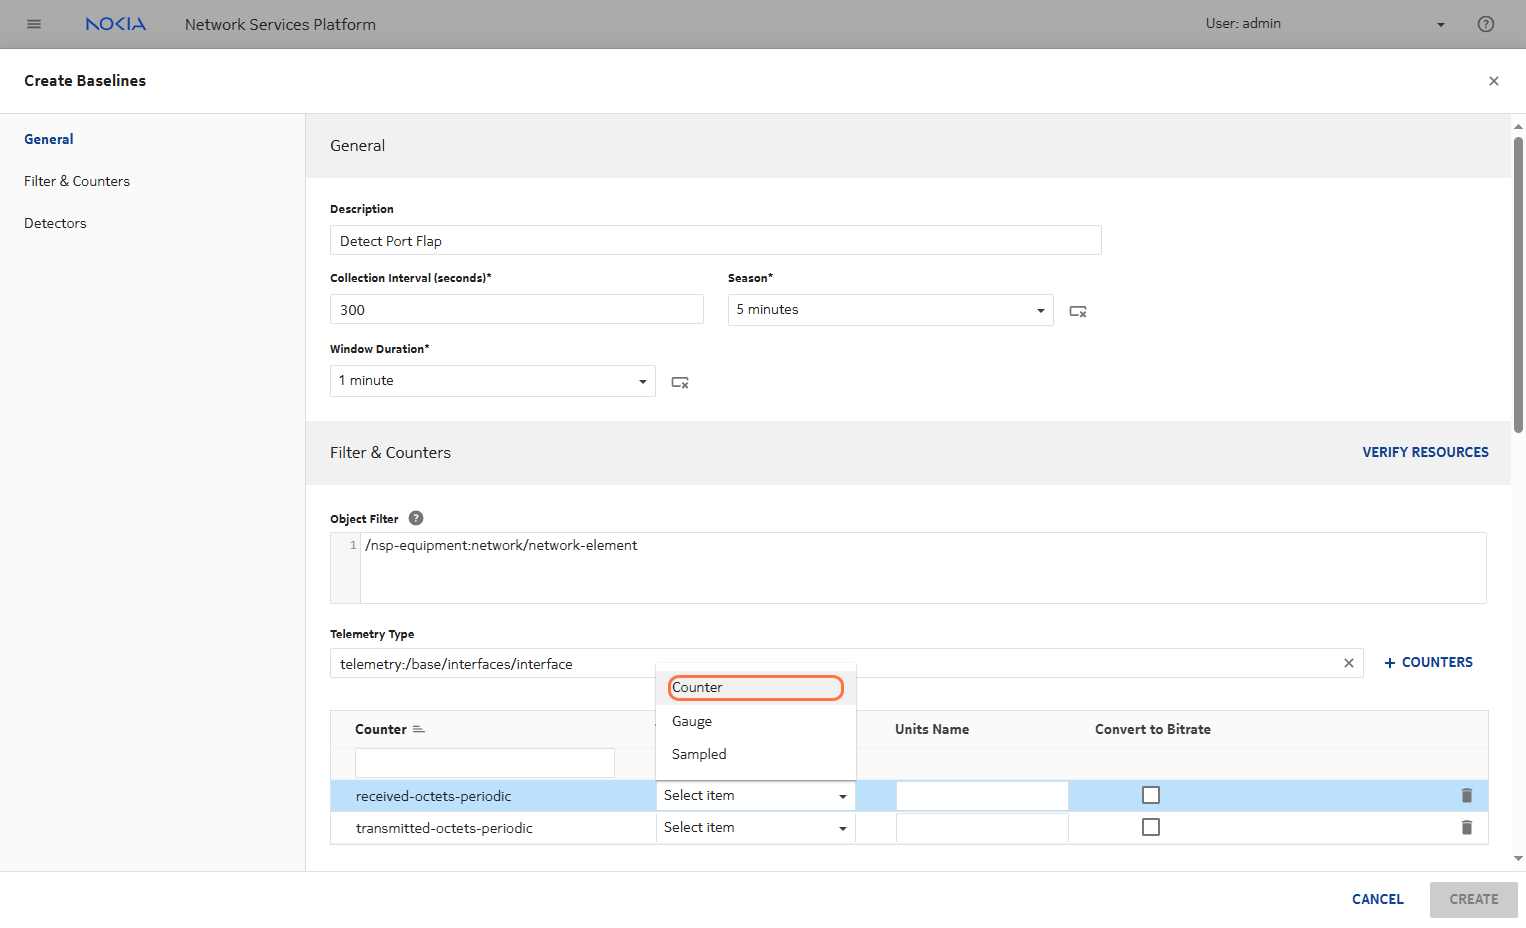Expand the Season dropdown
The height and width of the screenshot is (928, 1526).
(x=1040, y=310)
